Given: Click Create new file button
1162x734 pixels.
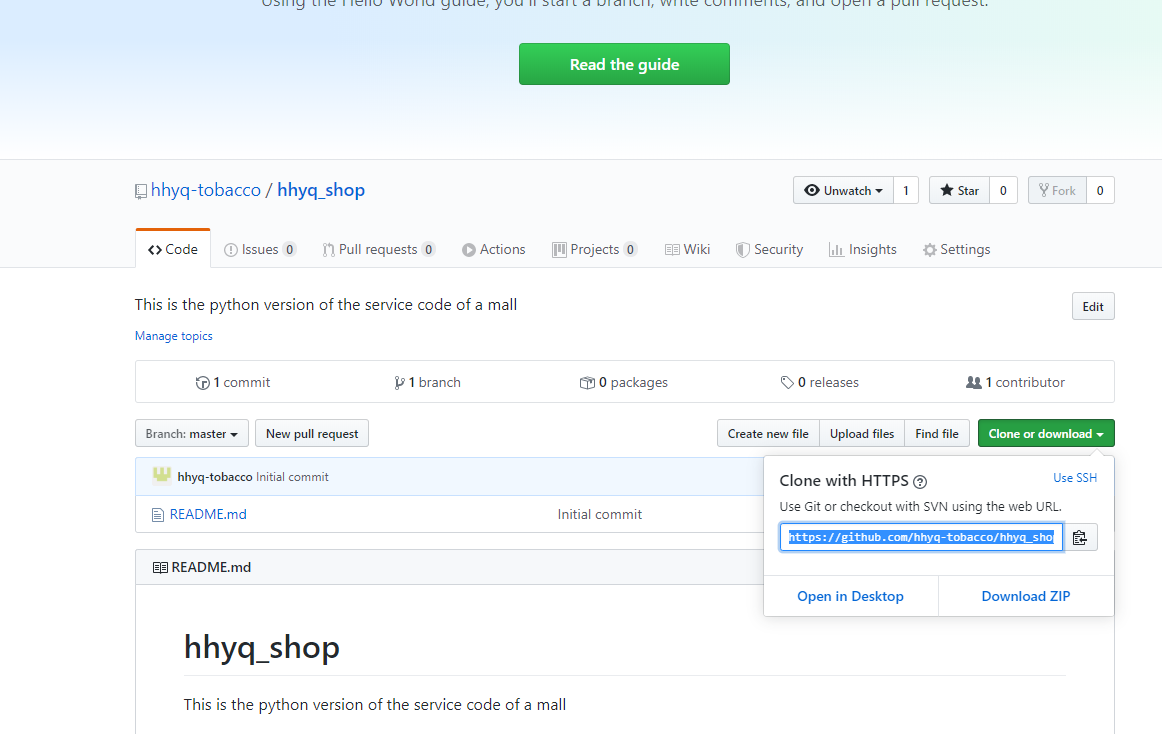Looking at the screenshot, I should 768,434.
